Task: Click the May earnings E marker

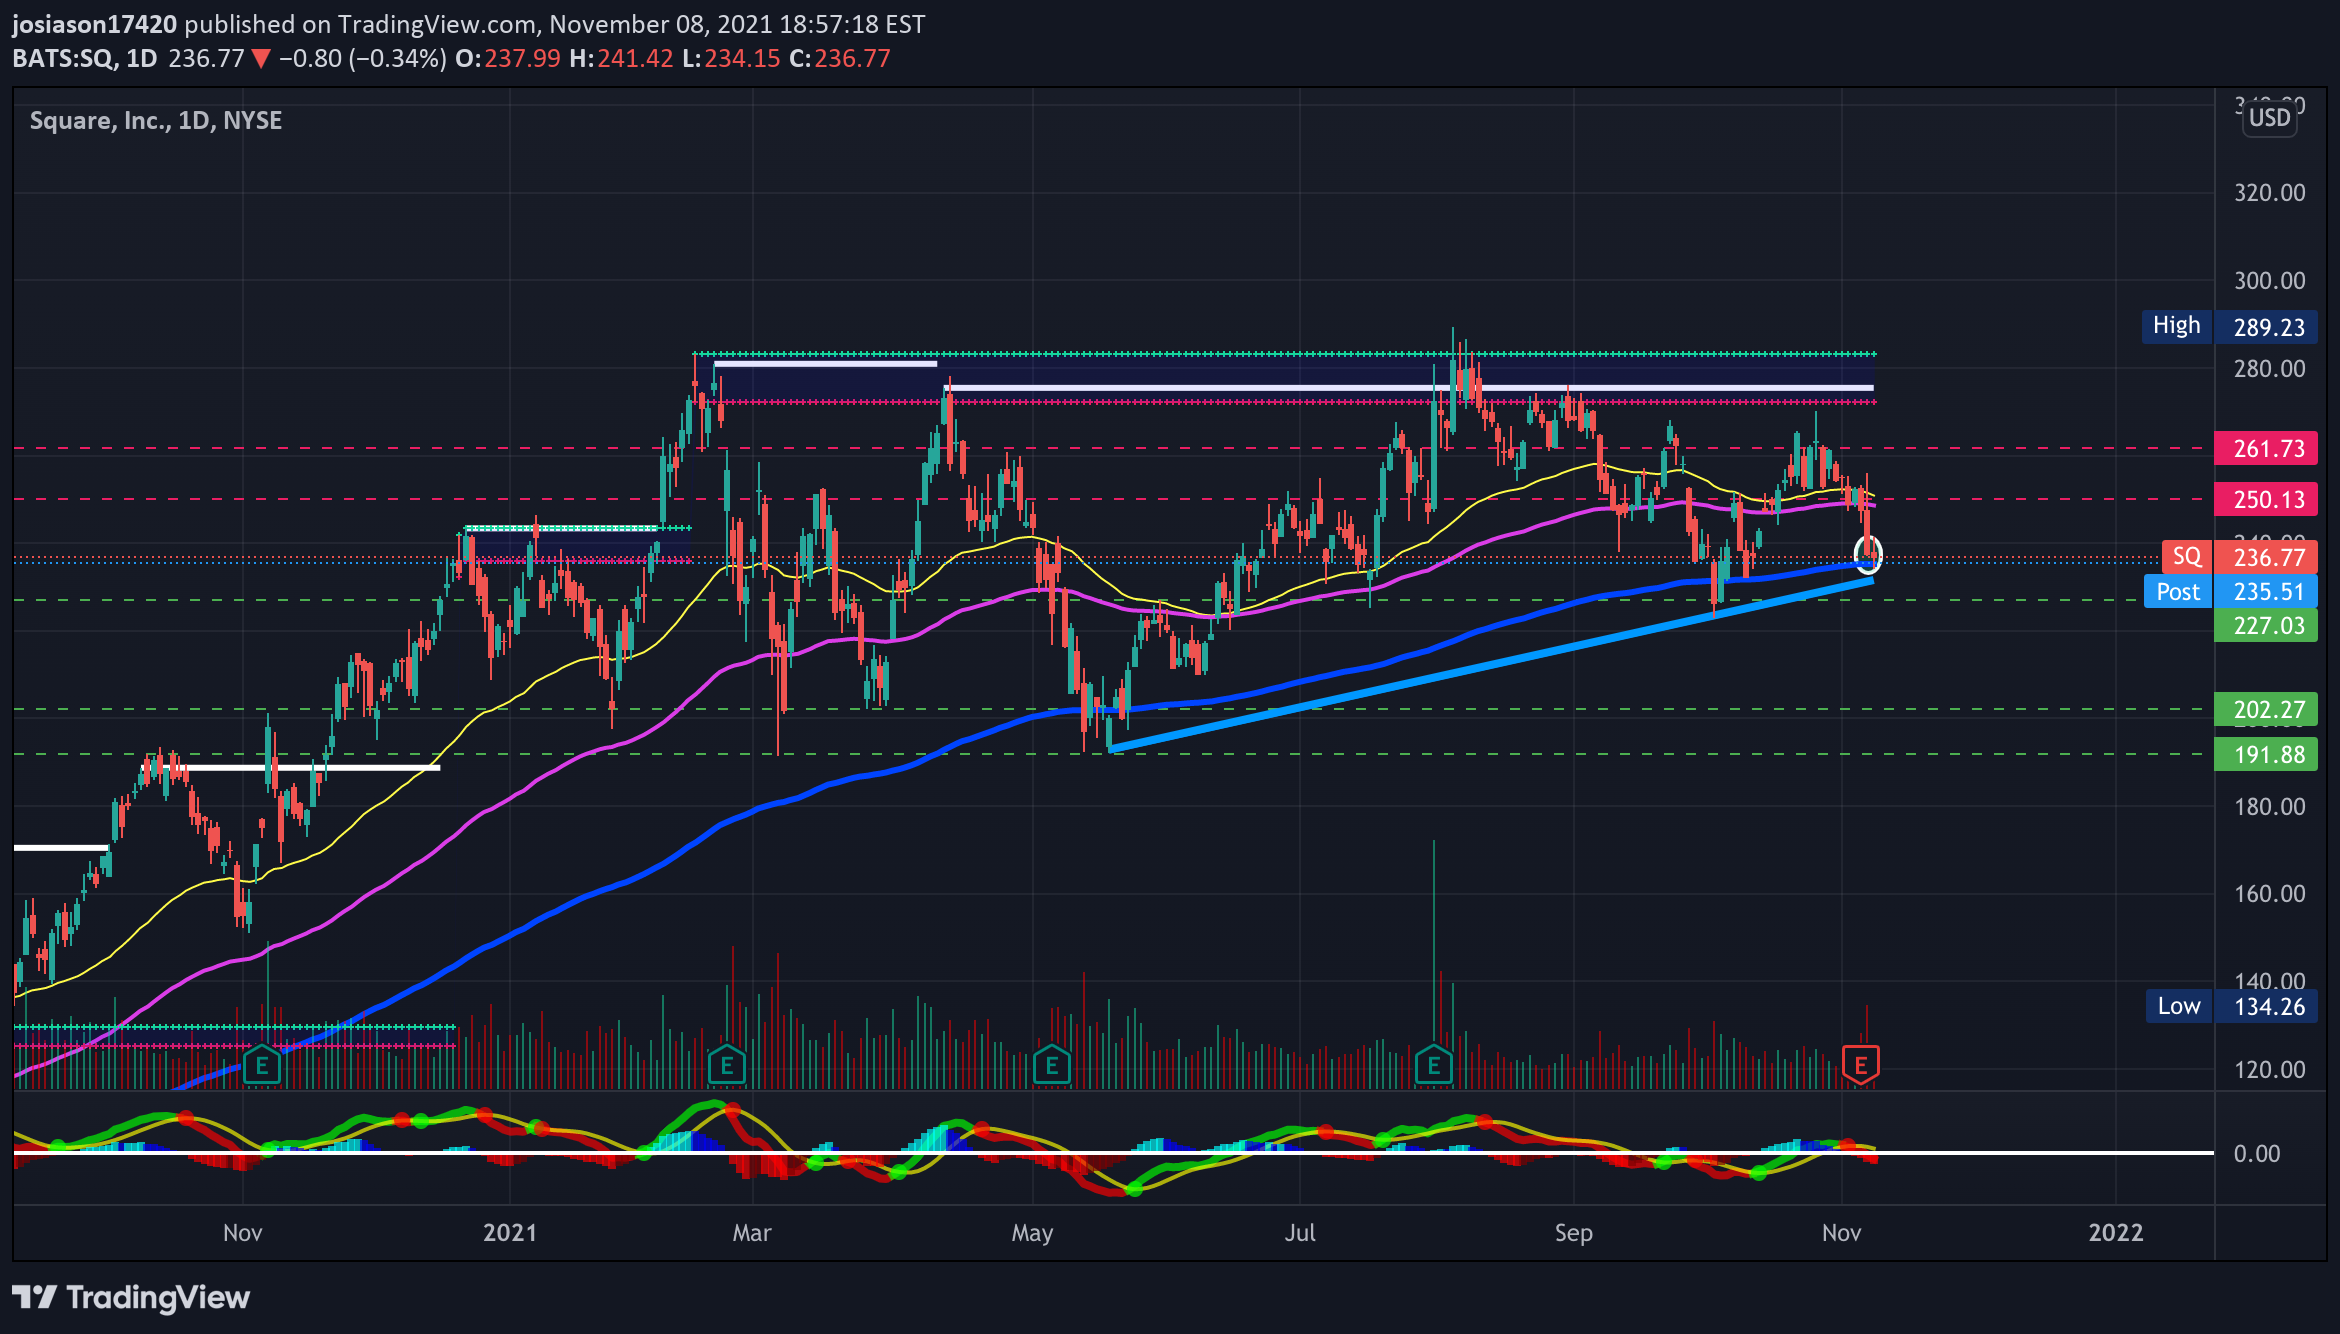Action: [1052, 1066]
